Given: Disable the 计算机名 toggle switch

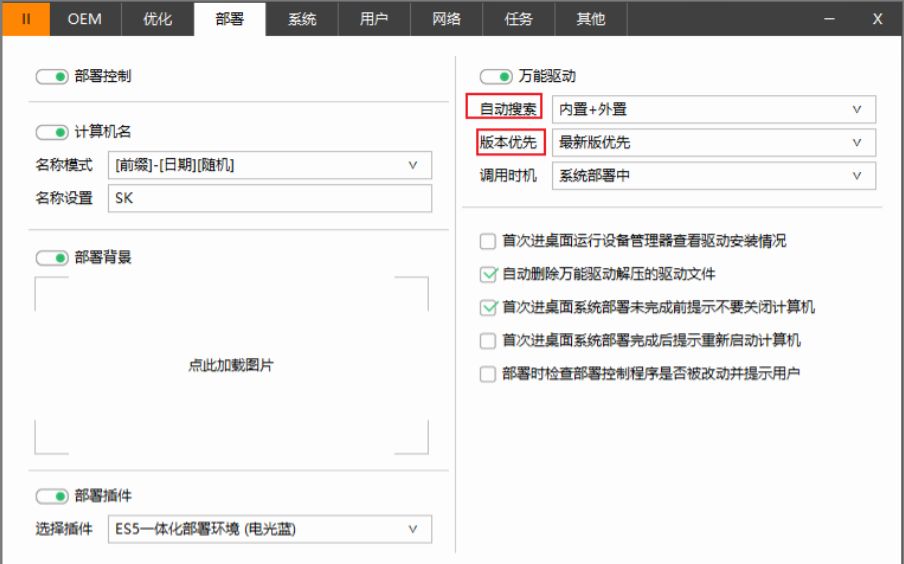Looking at the screenshot, I should (52, 133).
